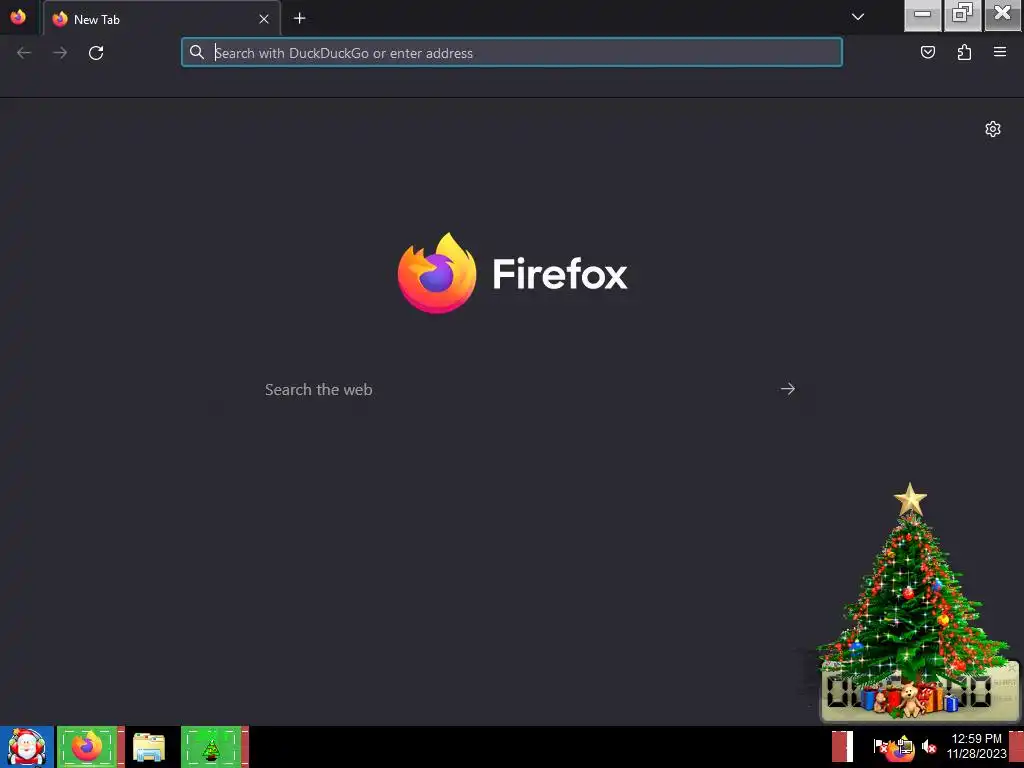Expand the list all tabs chevron
Screen dimensions: 1024x768
[858, 18]
